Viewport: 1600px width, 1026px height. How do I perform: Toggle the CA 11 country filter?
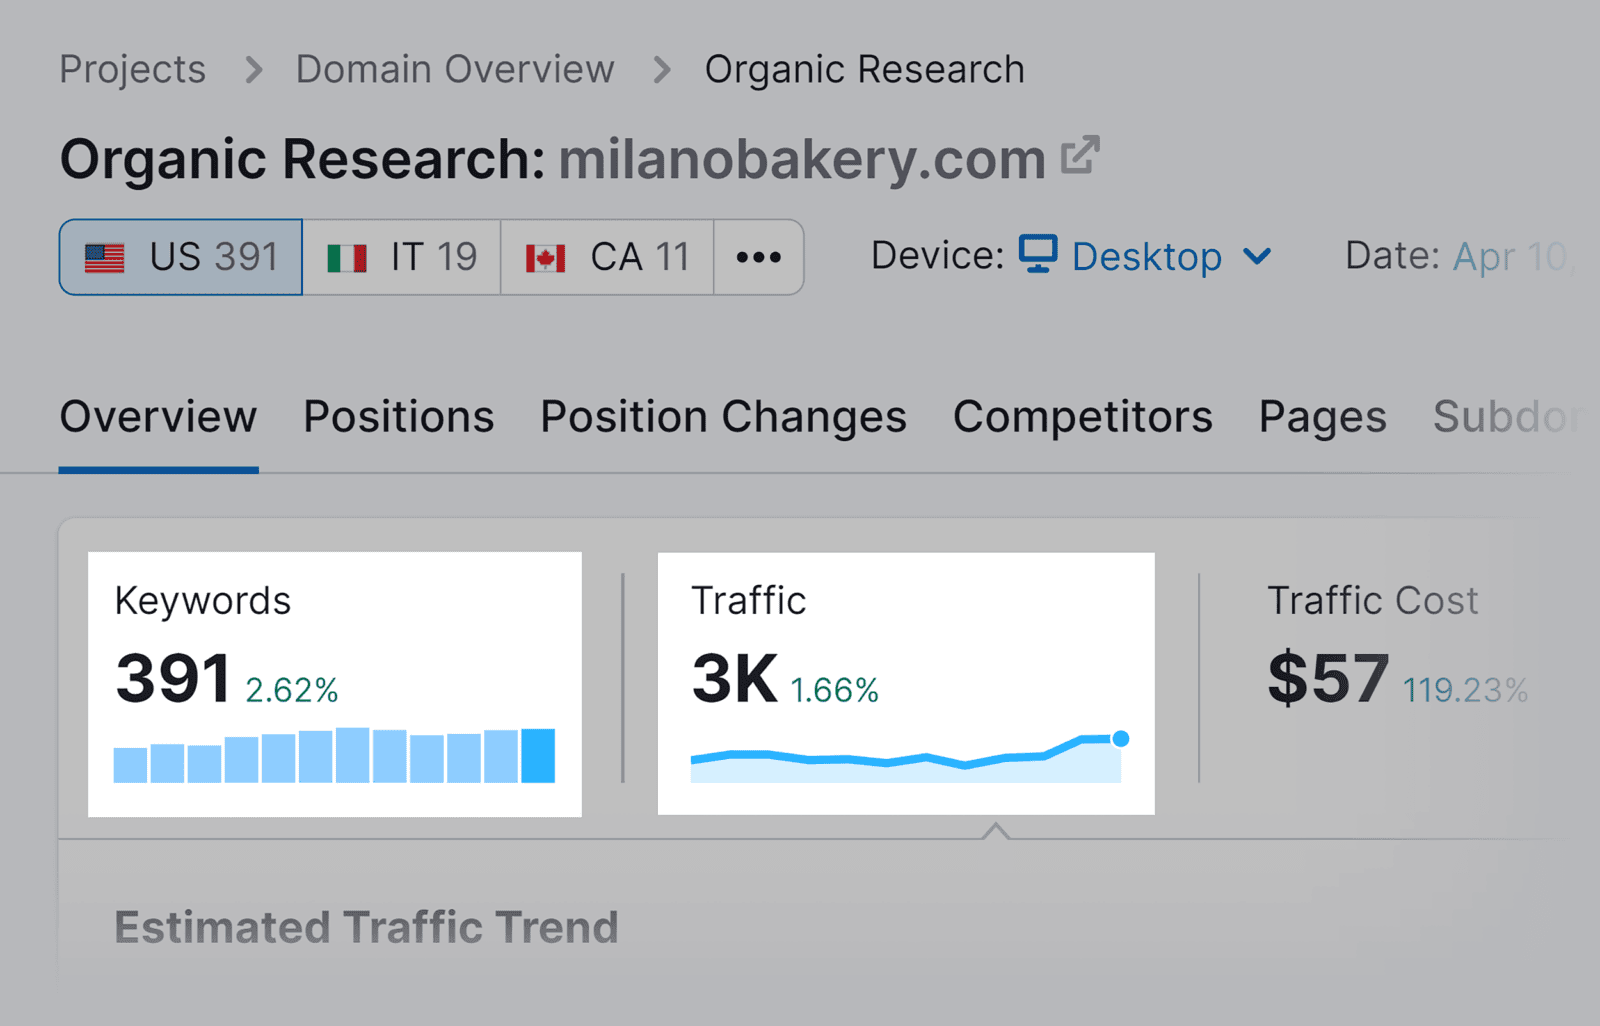coord(605,257)
